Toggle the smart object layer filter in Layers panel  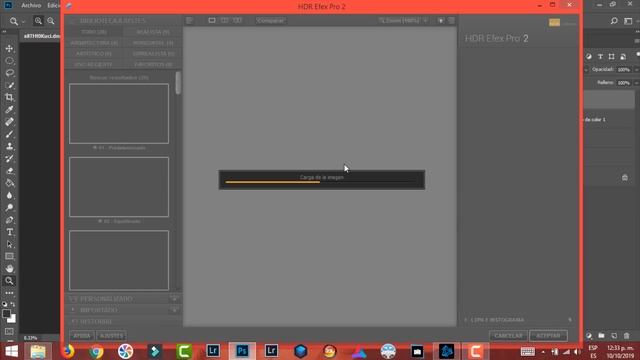pos(623,57)
